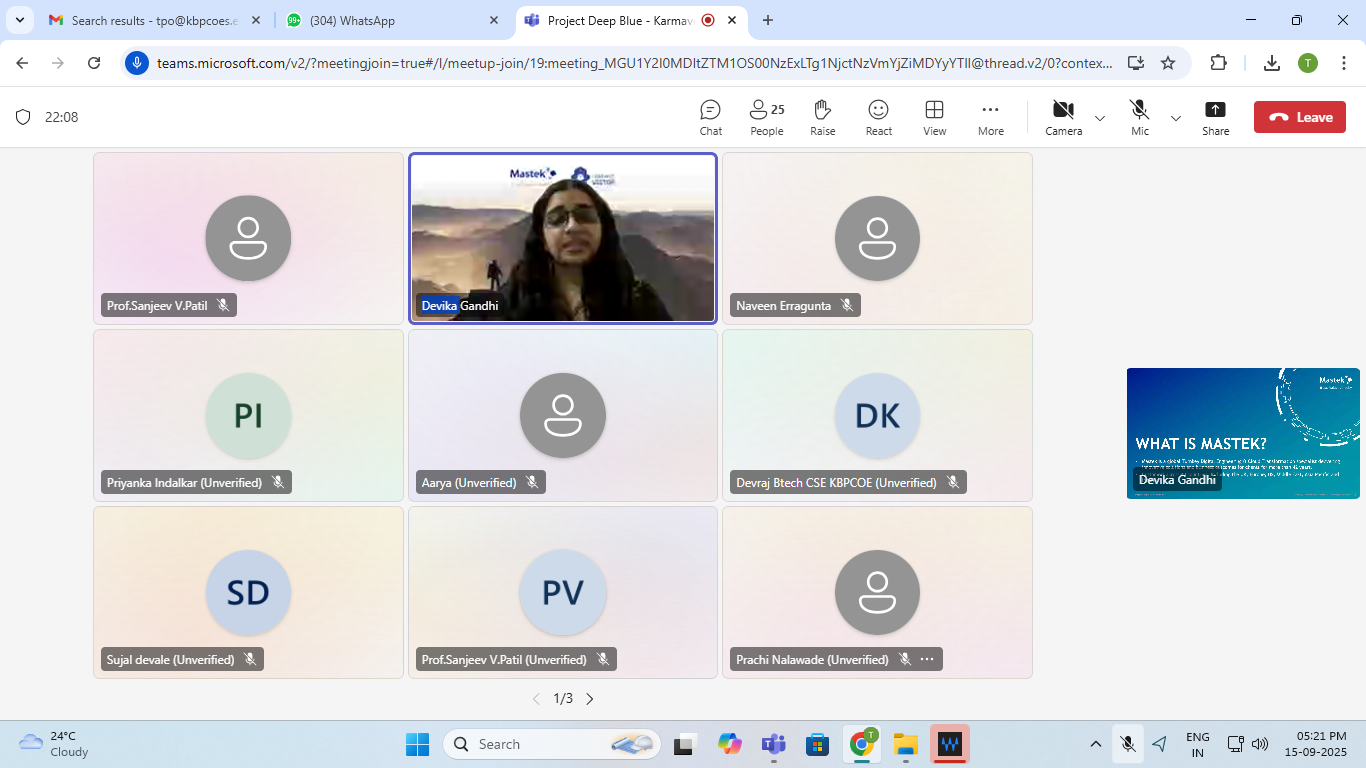Image resolution: width=1366 pixels, height=768 pixels.
Task: Open the React emoji menu
Action: 878,117
